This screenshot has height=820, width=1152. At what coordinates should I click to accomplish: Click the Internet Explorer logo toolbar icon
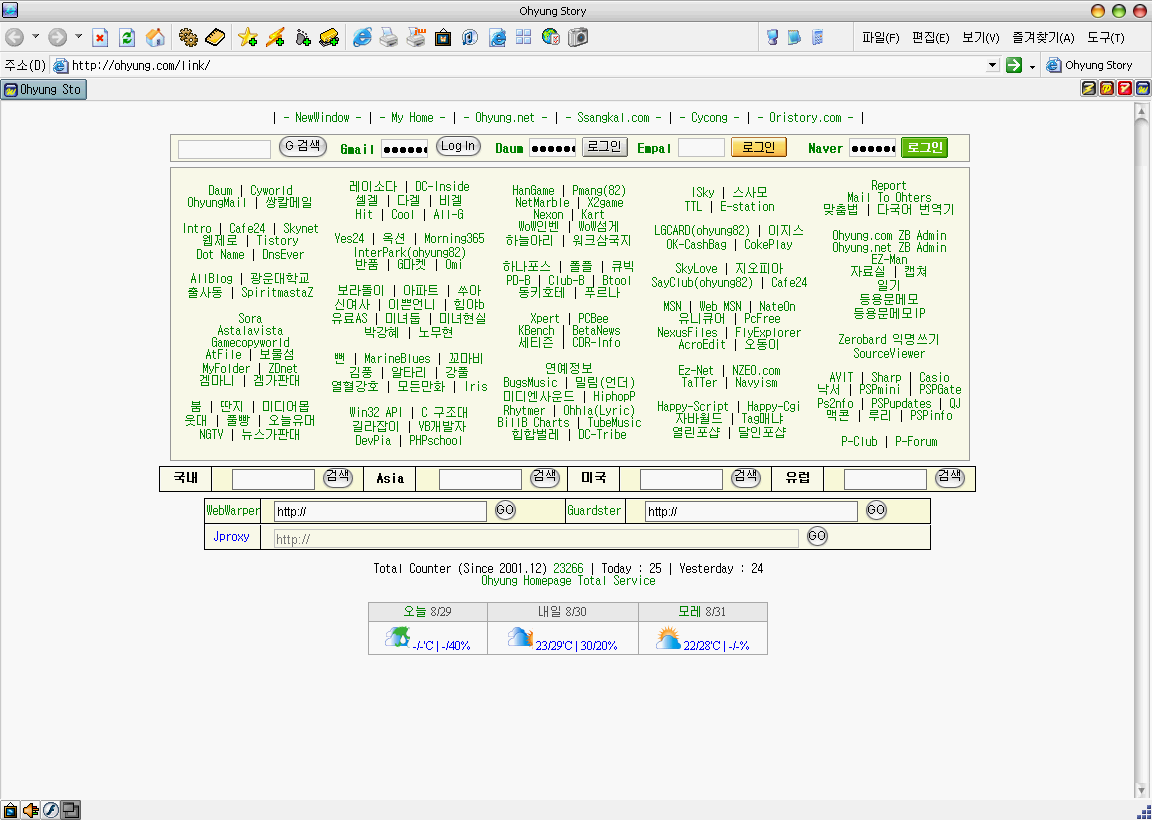tap(361, 37)
